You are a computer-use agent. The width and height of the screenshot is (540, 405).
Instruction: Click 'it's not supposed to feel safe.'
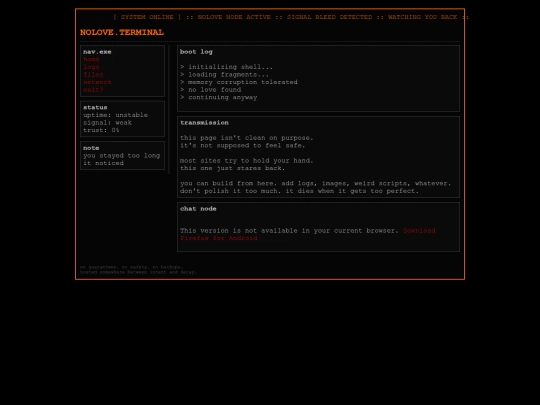(x=242, y=145)
